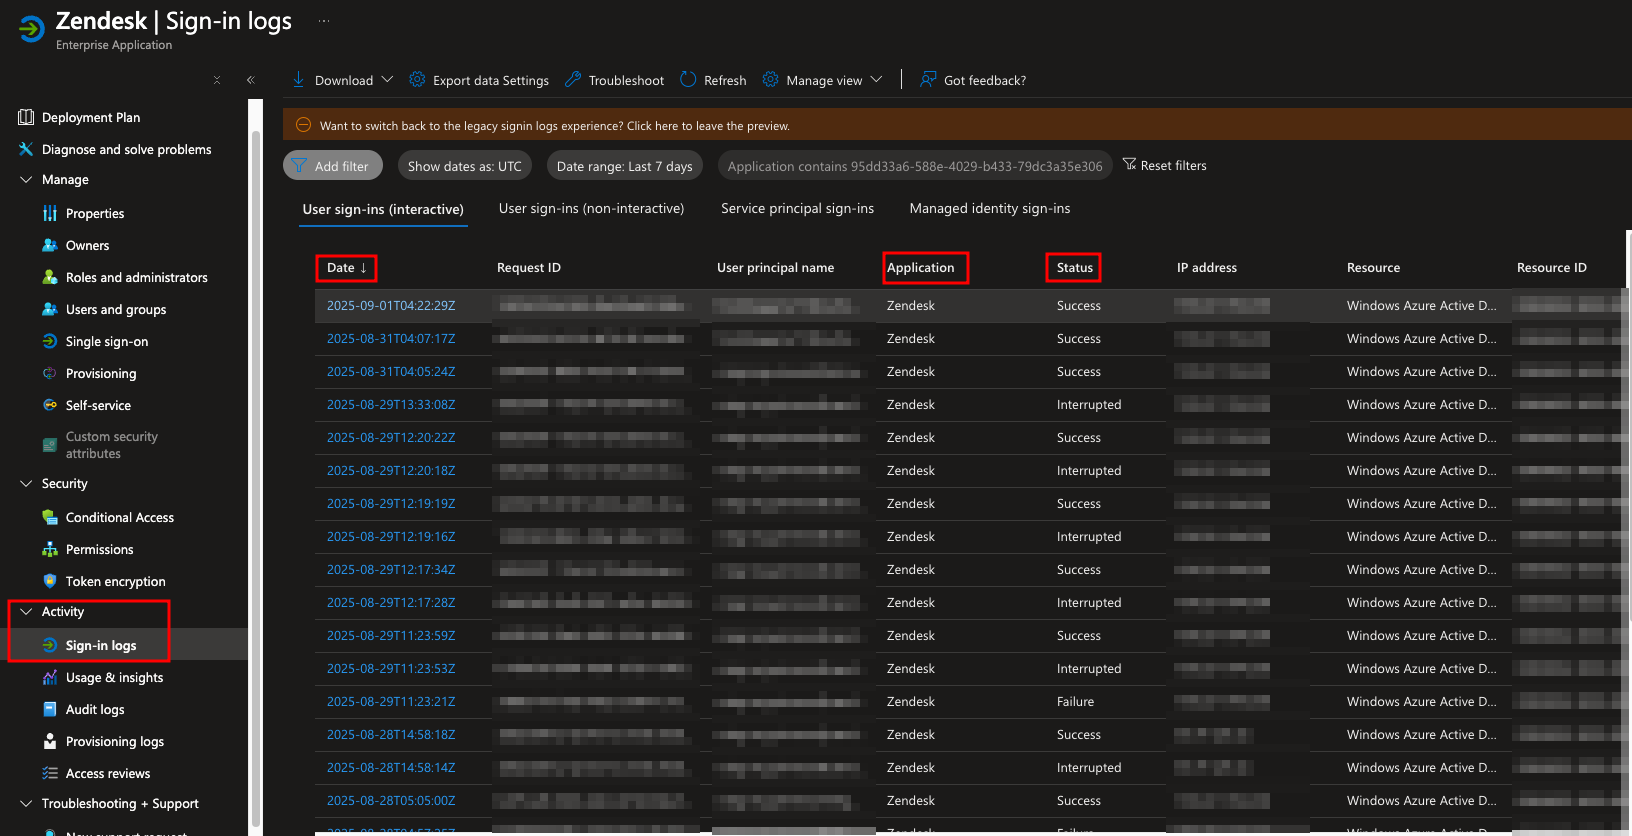
Task: Click the Usage & insights chart icon
Action: tap(50, 677)
